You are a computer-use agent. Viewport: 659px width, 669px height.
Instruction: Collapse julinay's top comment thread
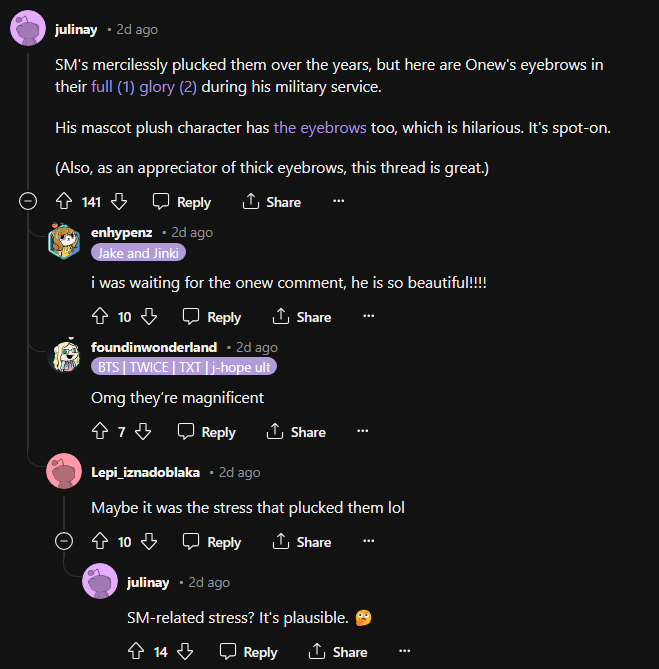pyautogui.click(x=28, y=202)
